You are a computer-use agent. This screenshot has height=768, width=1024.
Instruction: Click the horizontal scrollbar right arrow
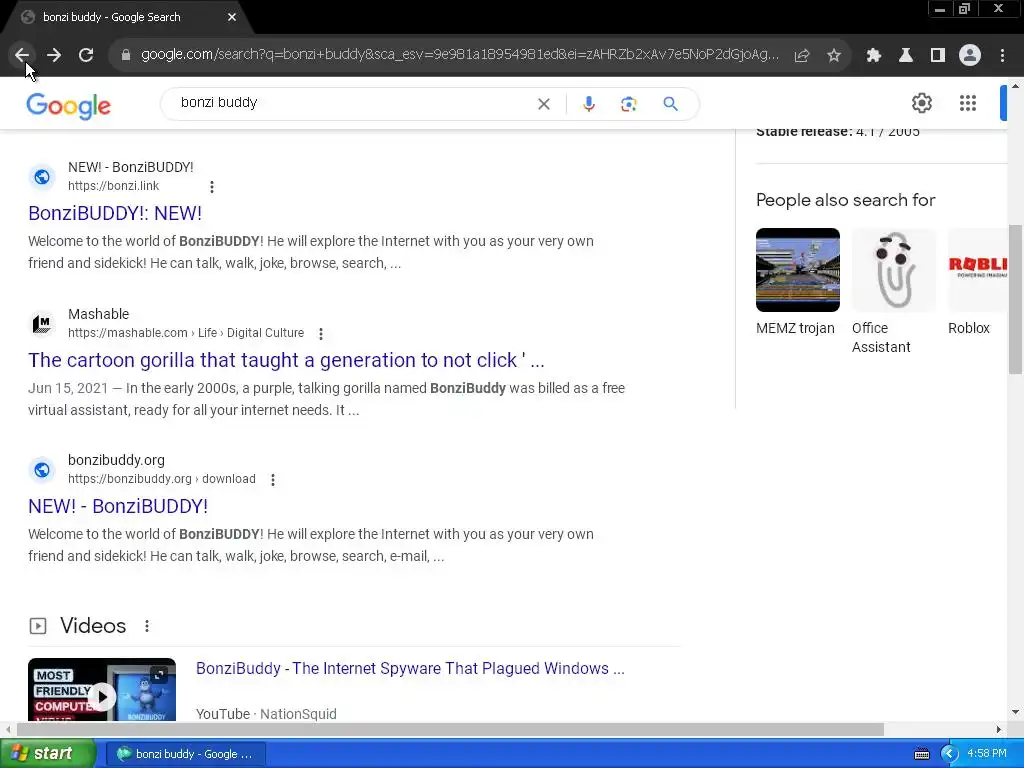click(x=999, y=729)
